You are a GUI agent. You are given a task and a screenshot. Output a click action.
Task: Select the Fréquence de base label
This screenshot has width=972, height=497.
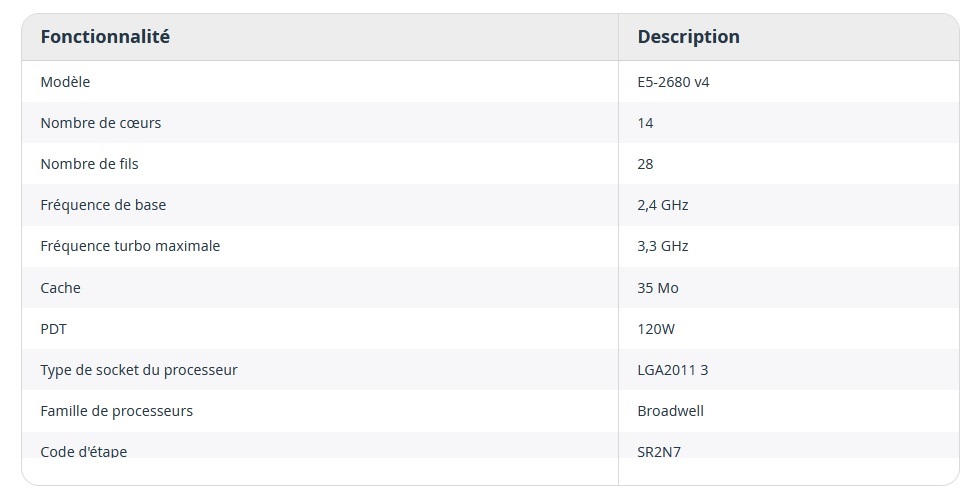pos(103,205)
